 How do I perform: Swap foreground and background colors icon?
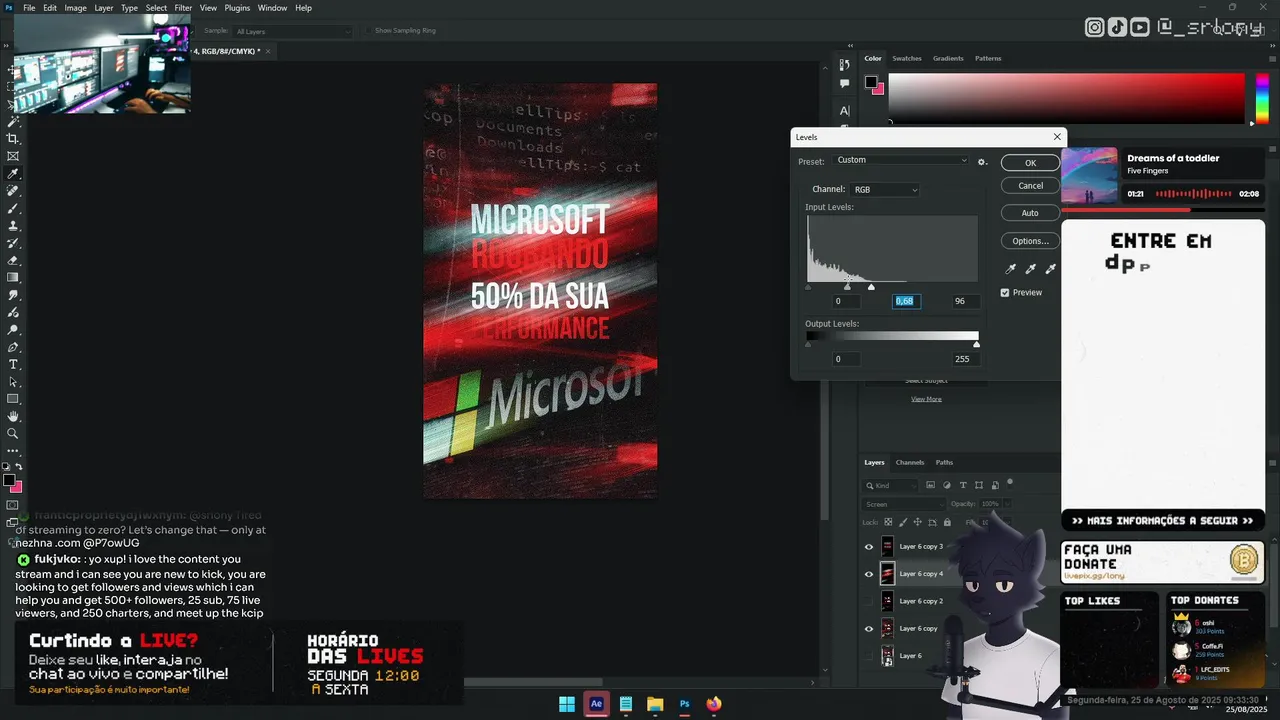(x=19, y=467)
